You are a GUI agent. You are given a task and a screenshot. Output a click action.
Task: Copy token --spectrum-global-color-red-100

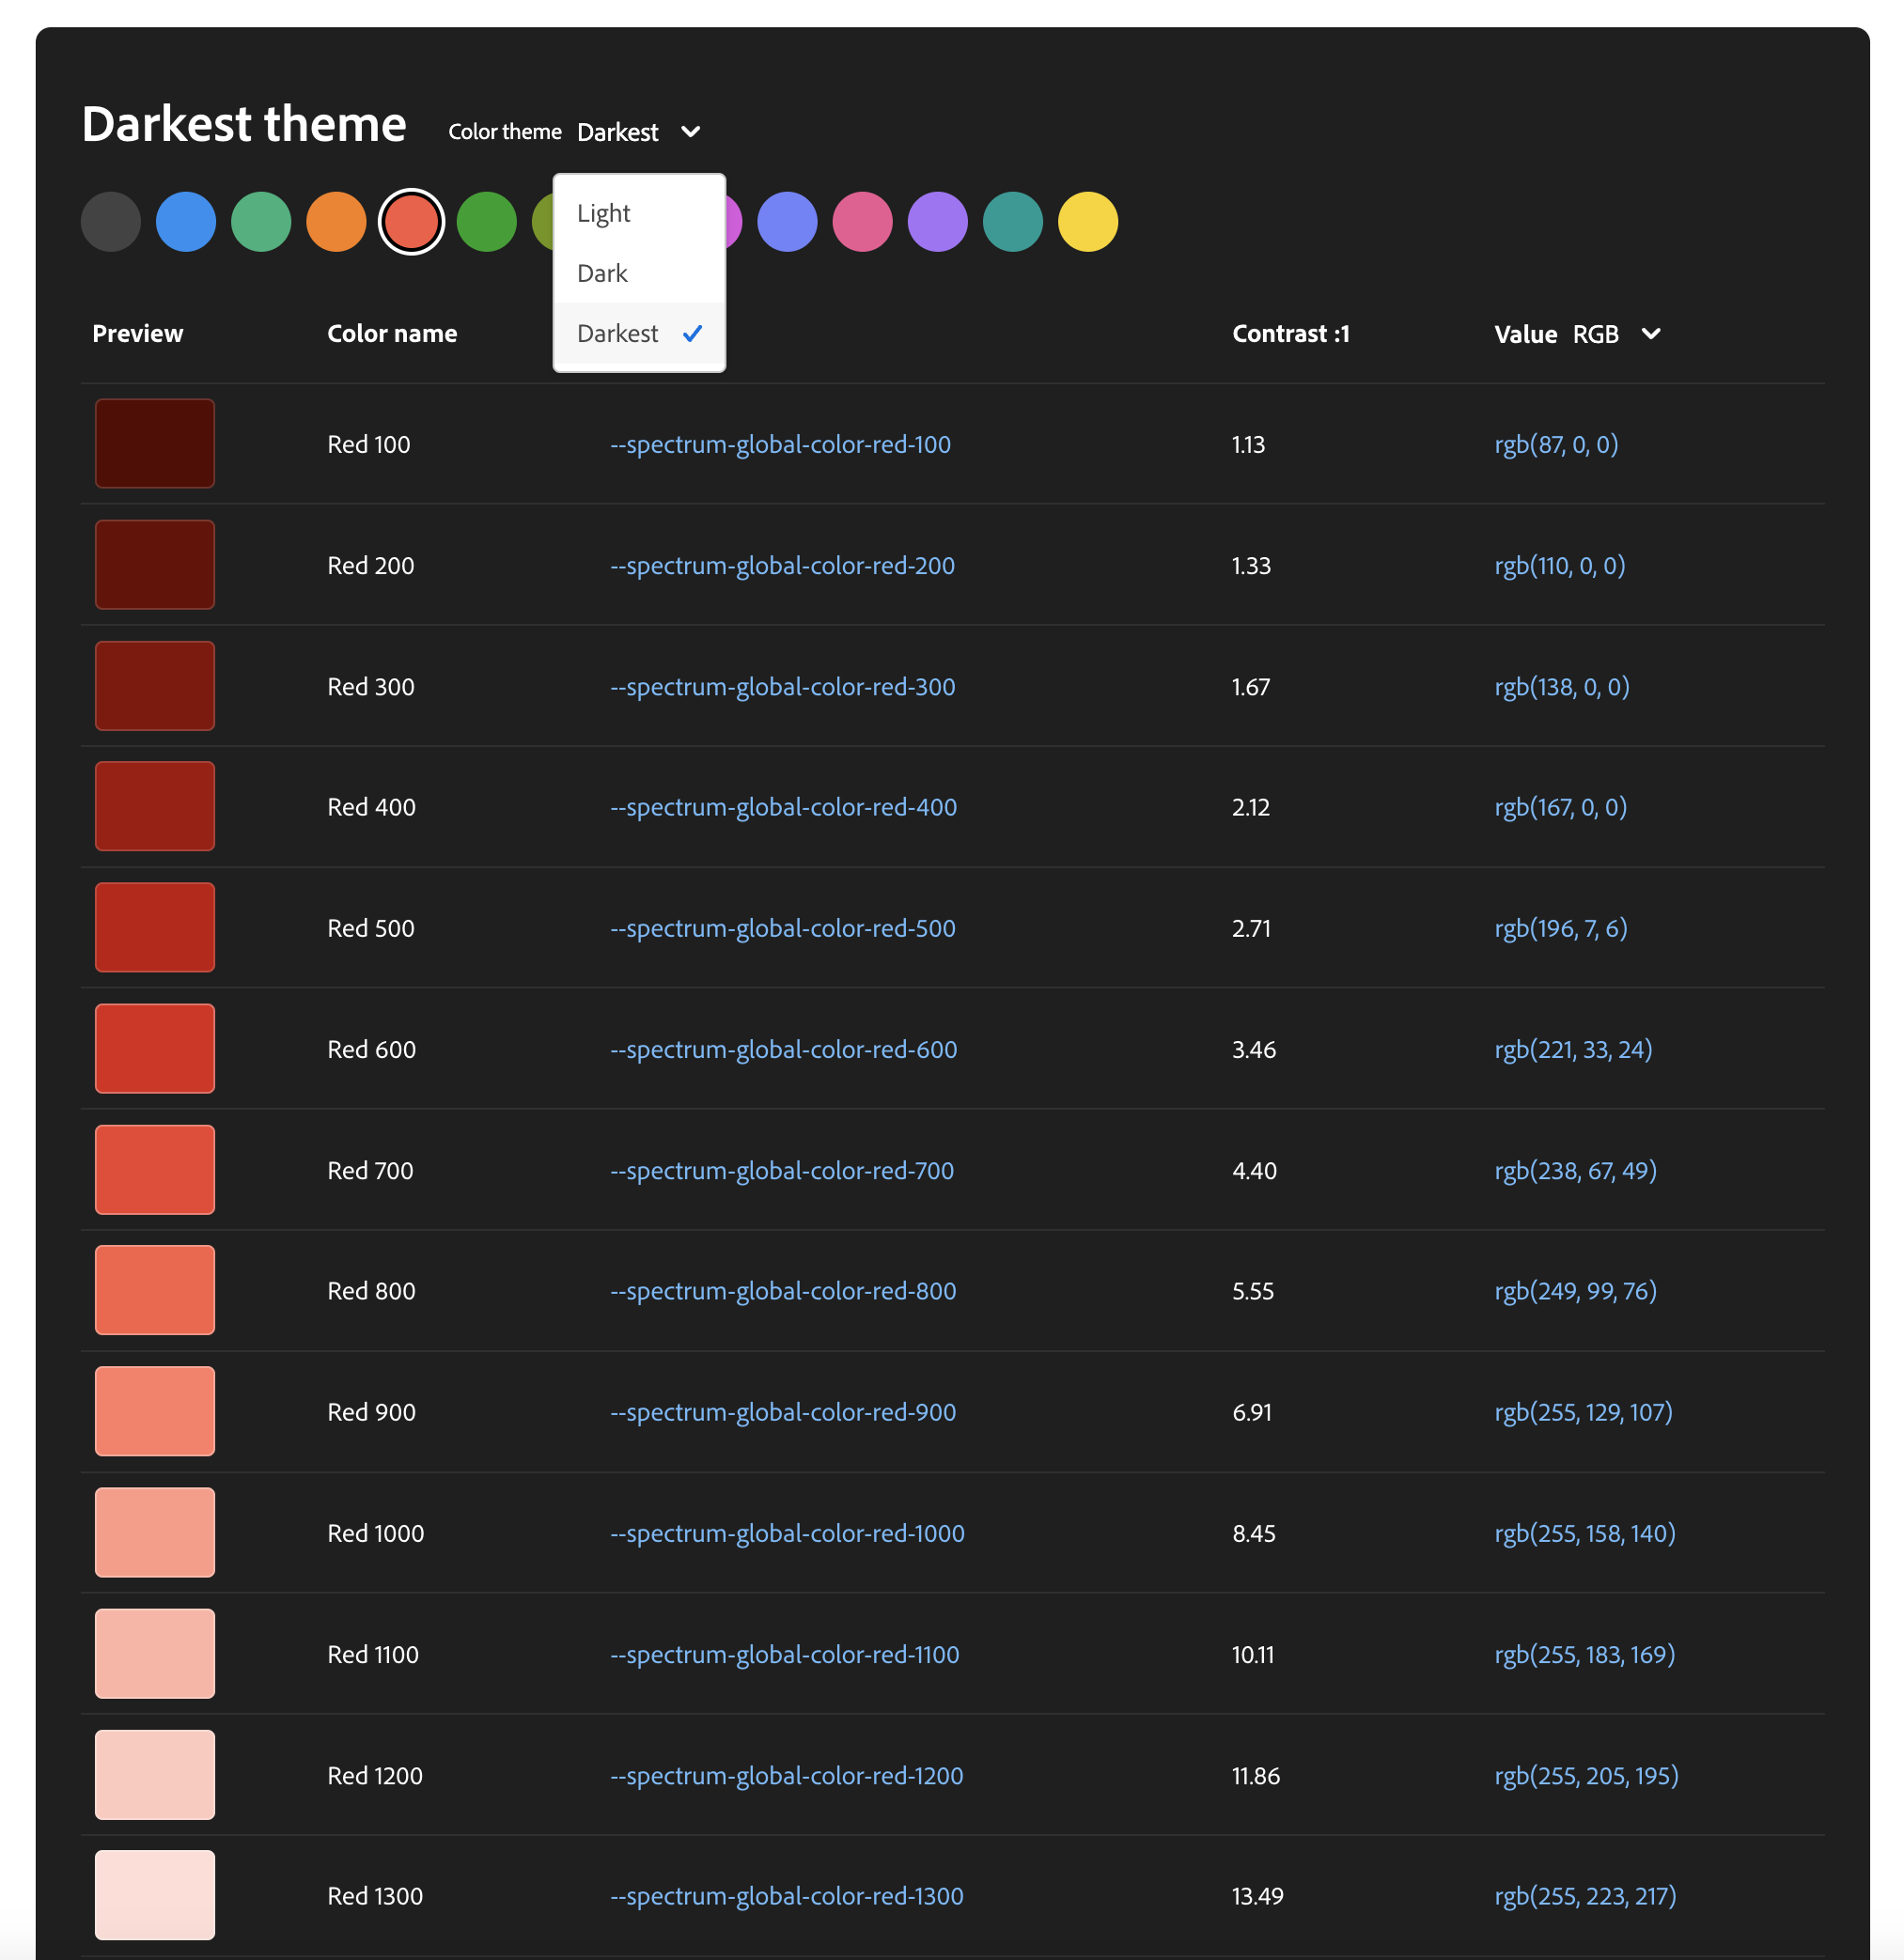pyautogui.click(x=781, y=445)
